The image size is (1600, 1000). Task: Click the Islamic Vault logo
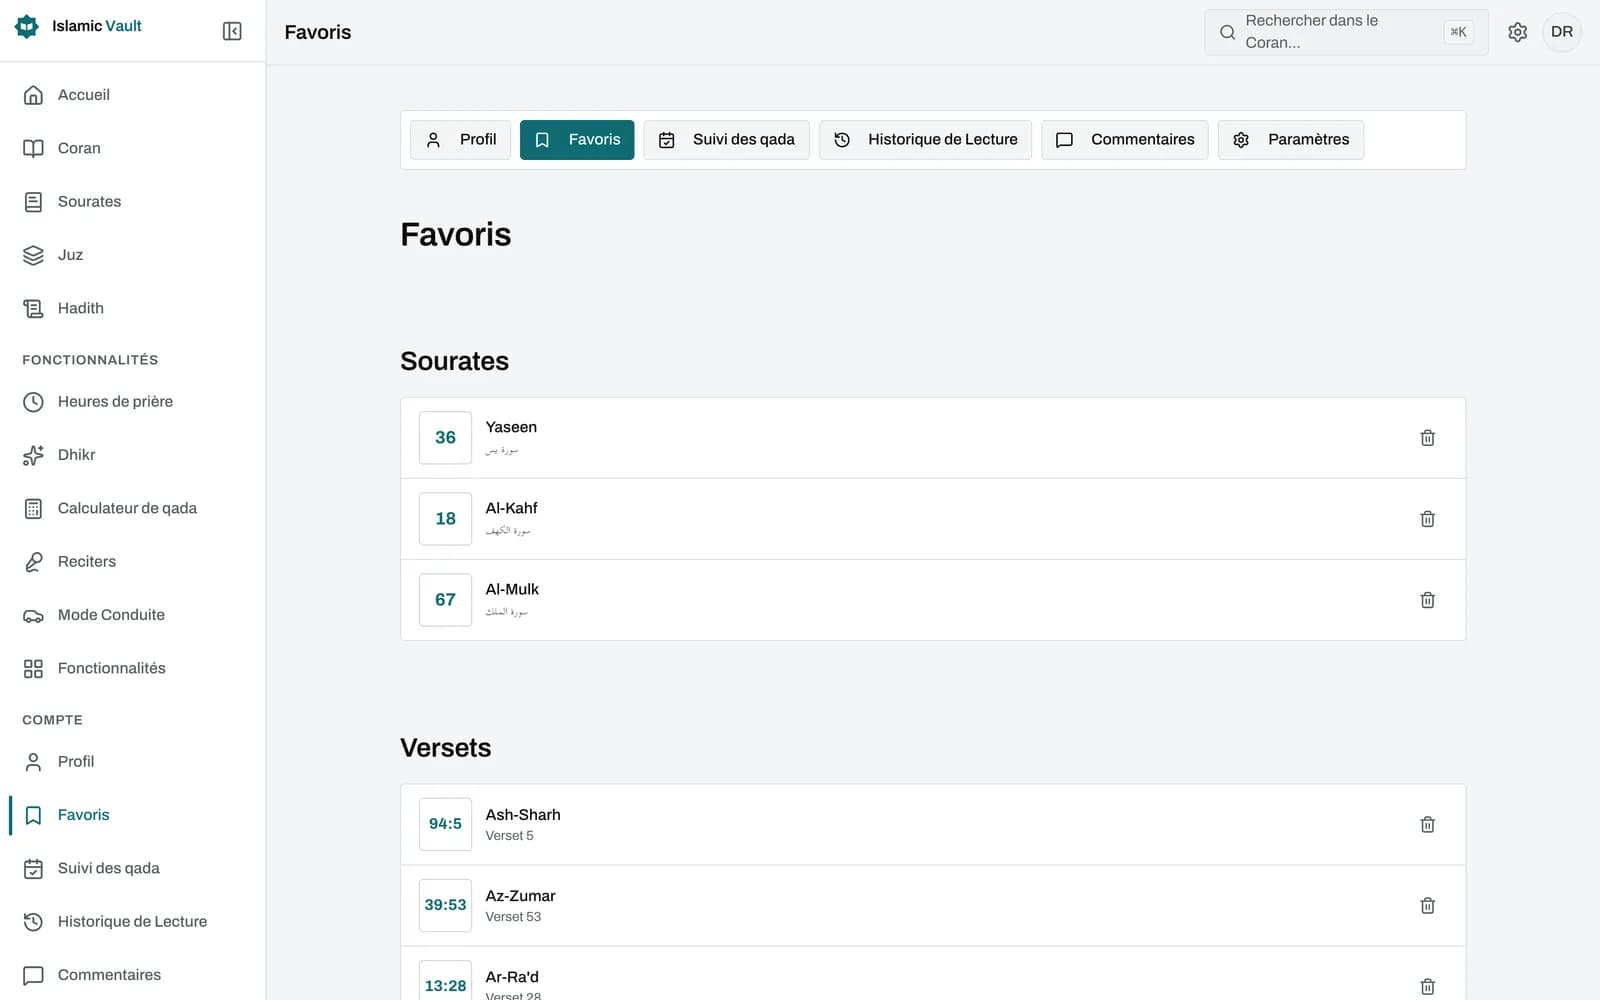(78, 26)
